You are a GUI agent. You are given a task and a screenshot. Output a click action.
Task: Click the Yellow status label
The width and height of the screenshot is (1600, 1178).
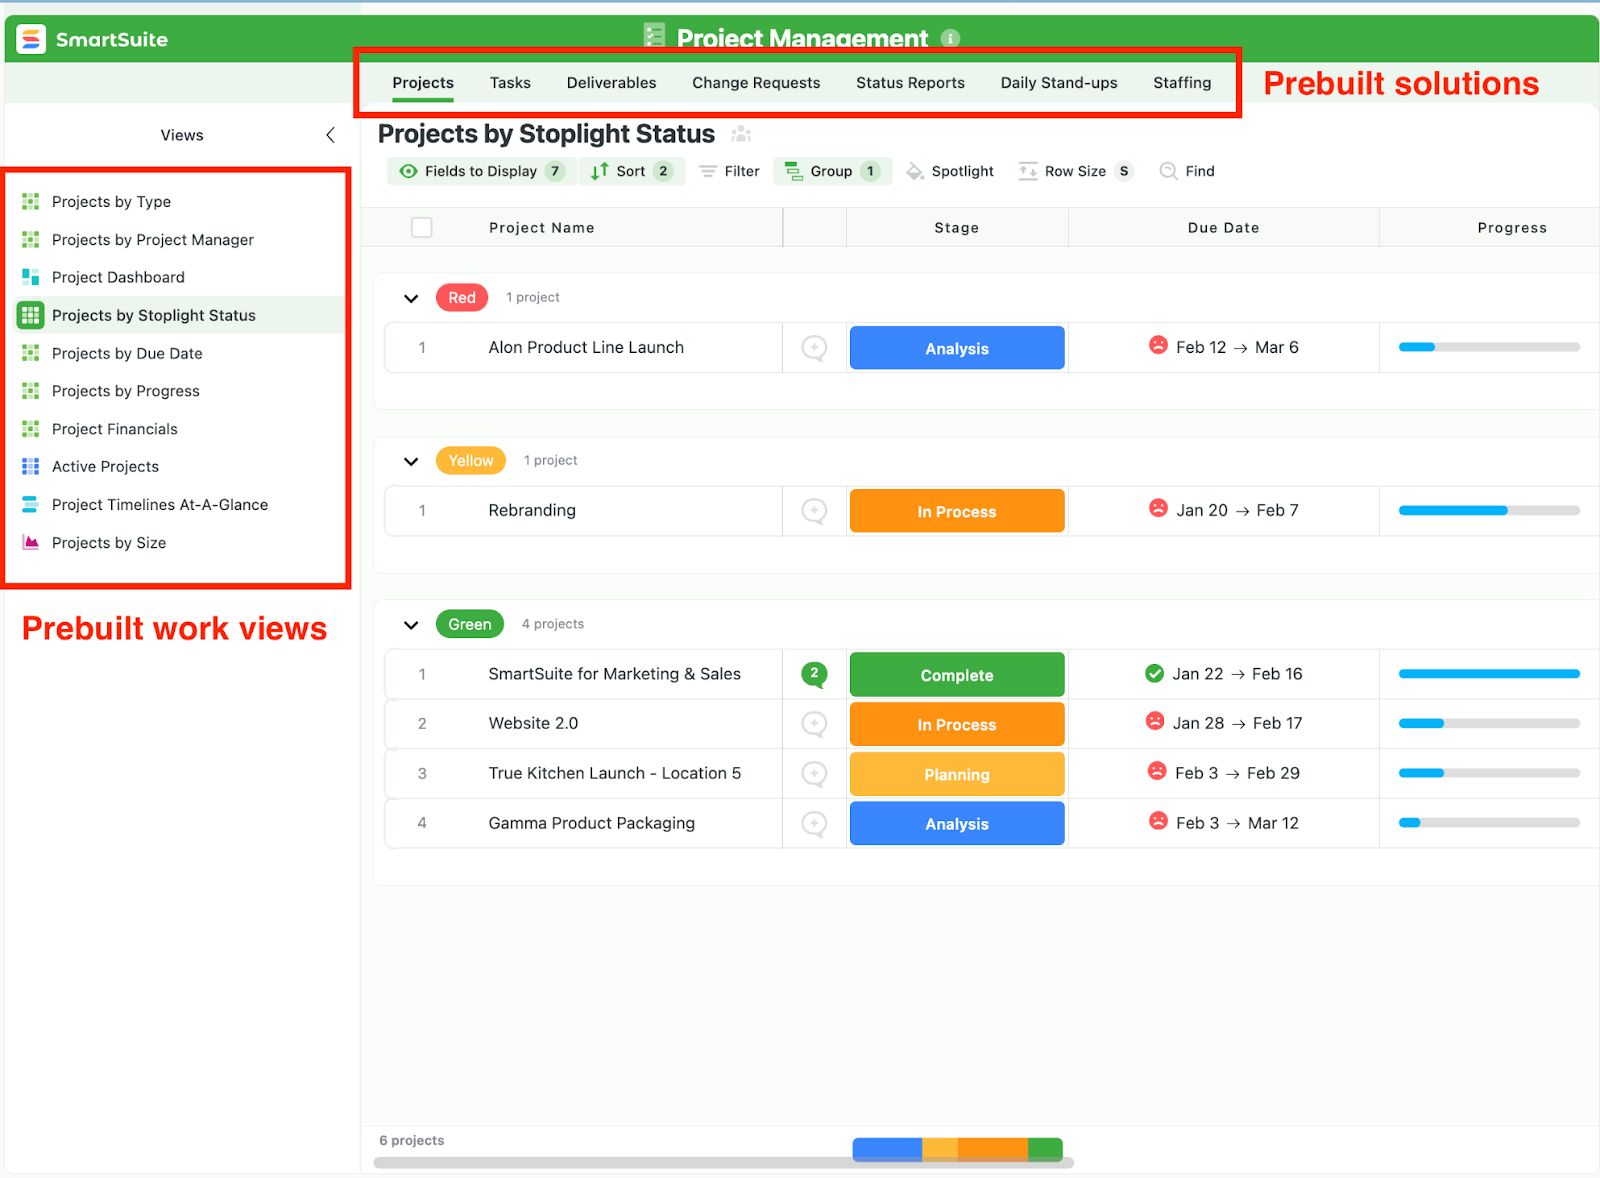coord(471,461)
